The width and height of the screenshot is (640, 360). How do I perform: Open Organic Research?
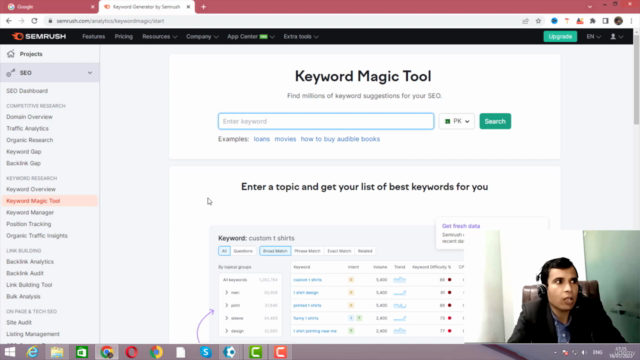(30, 140)
